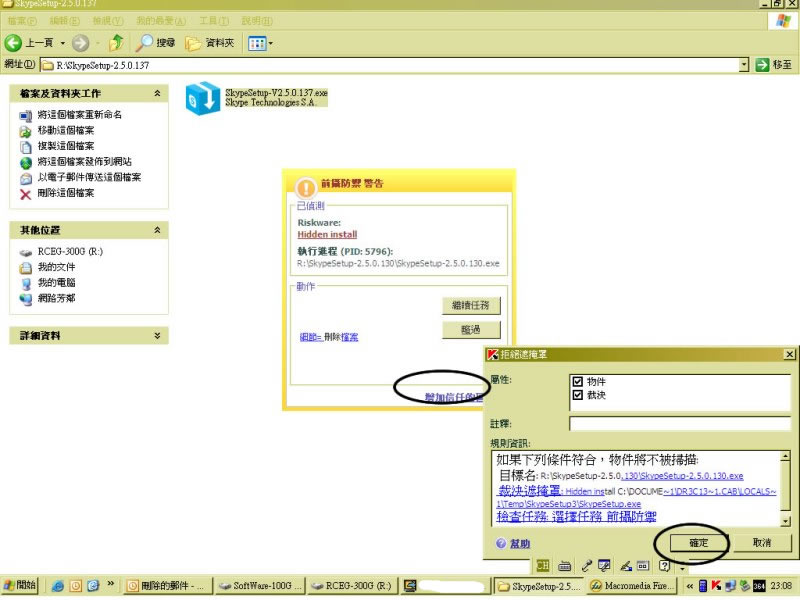The height and width of the screenshot is (600, 800).
Task: Switch to the 刪除的郵件 taskbar window
Action: point(166,586)
